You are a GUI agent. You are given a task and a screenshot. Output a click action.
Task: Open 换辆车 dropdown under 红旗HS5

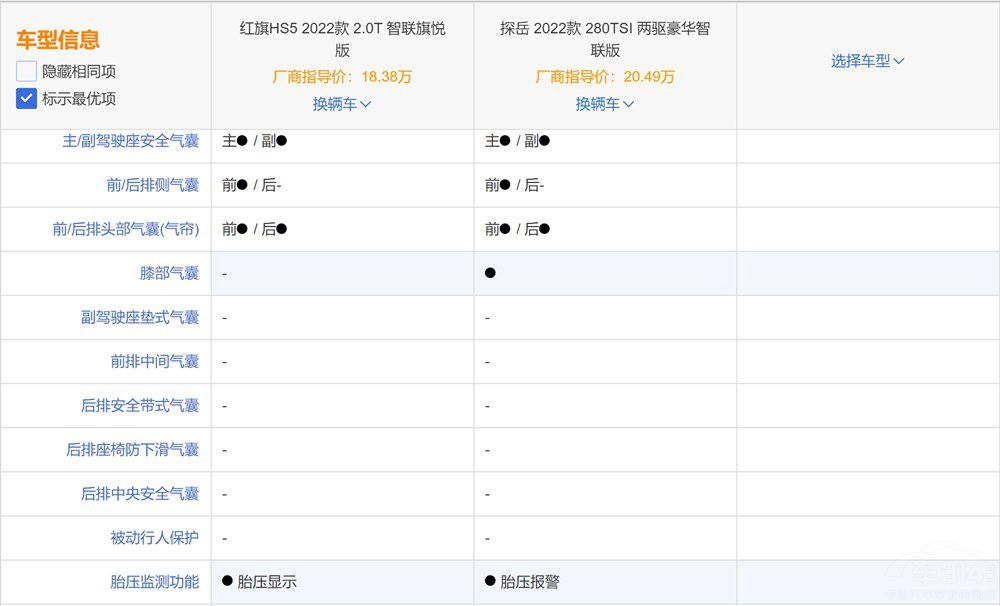tap(342, 104)
